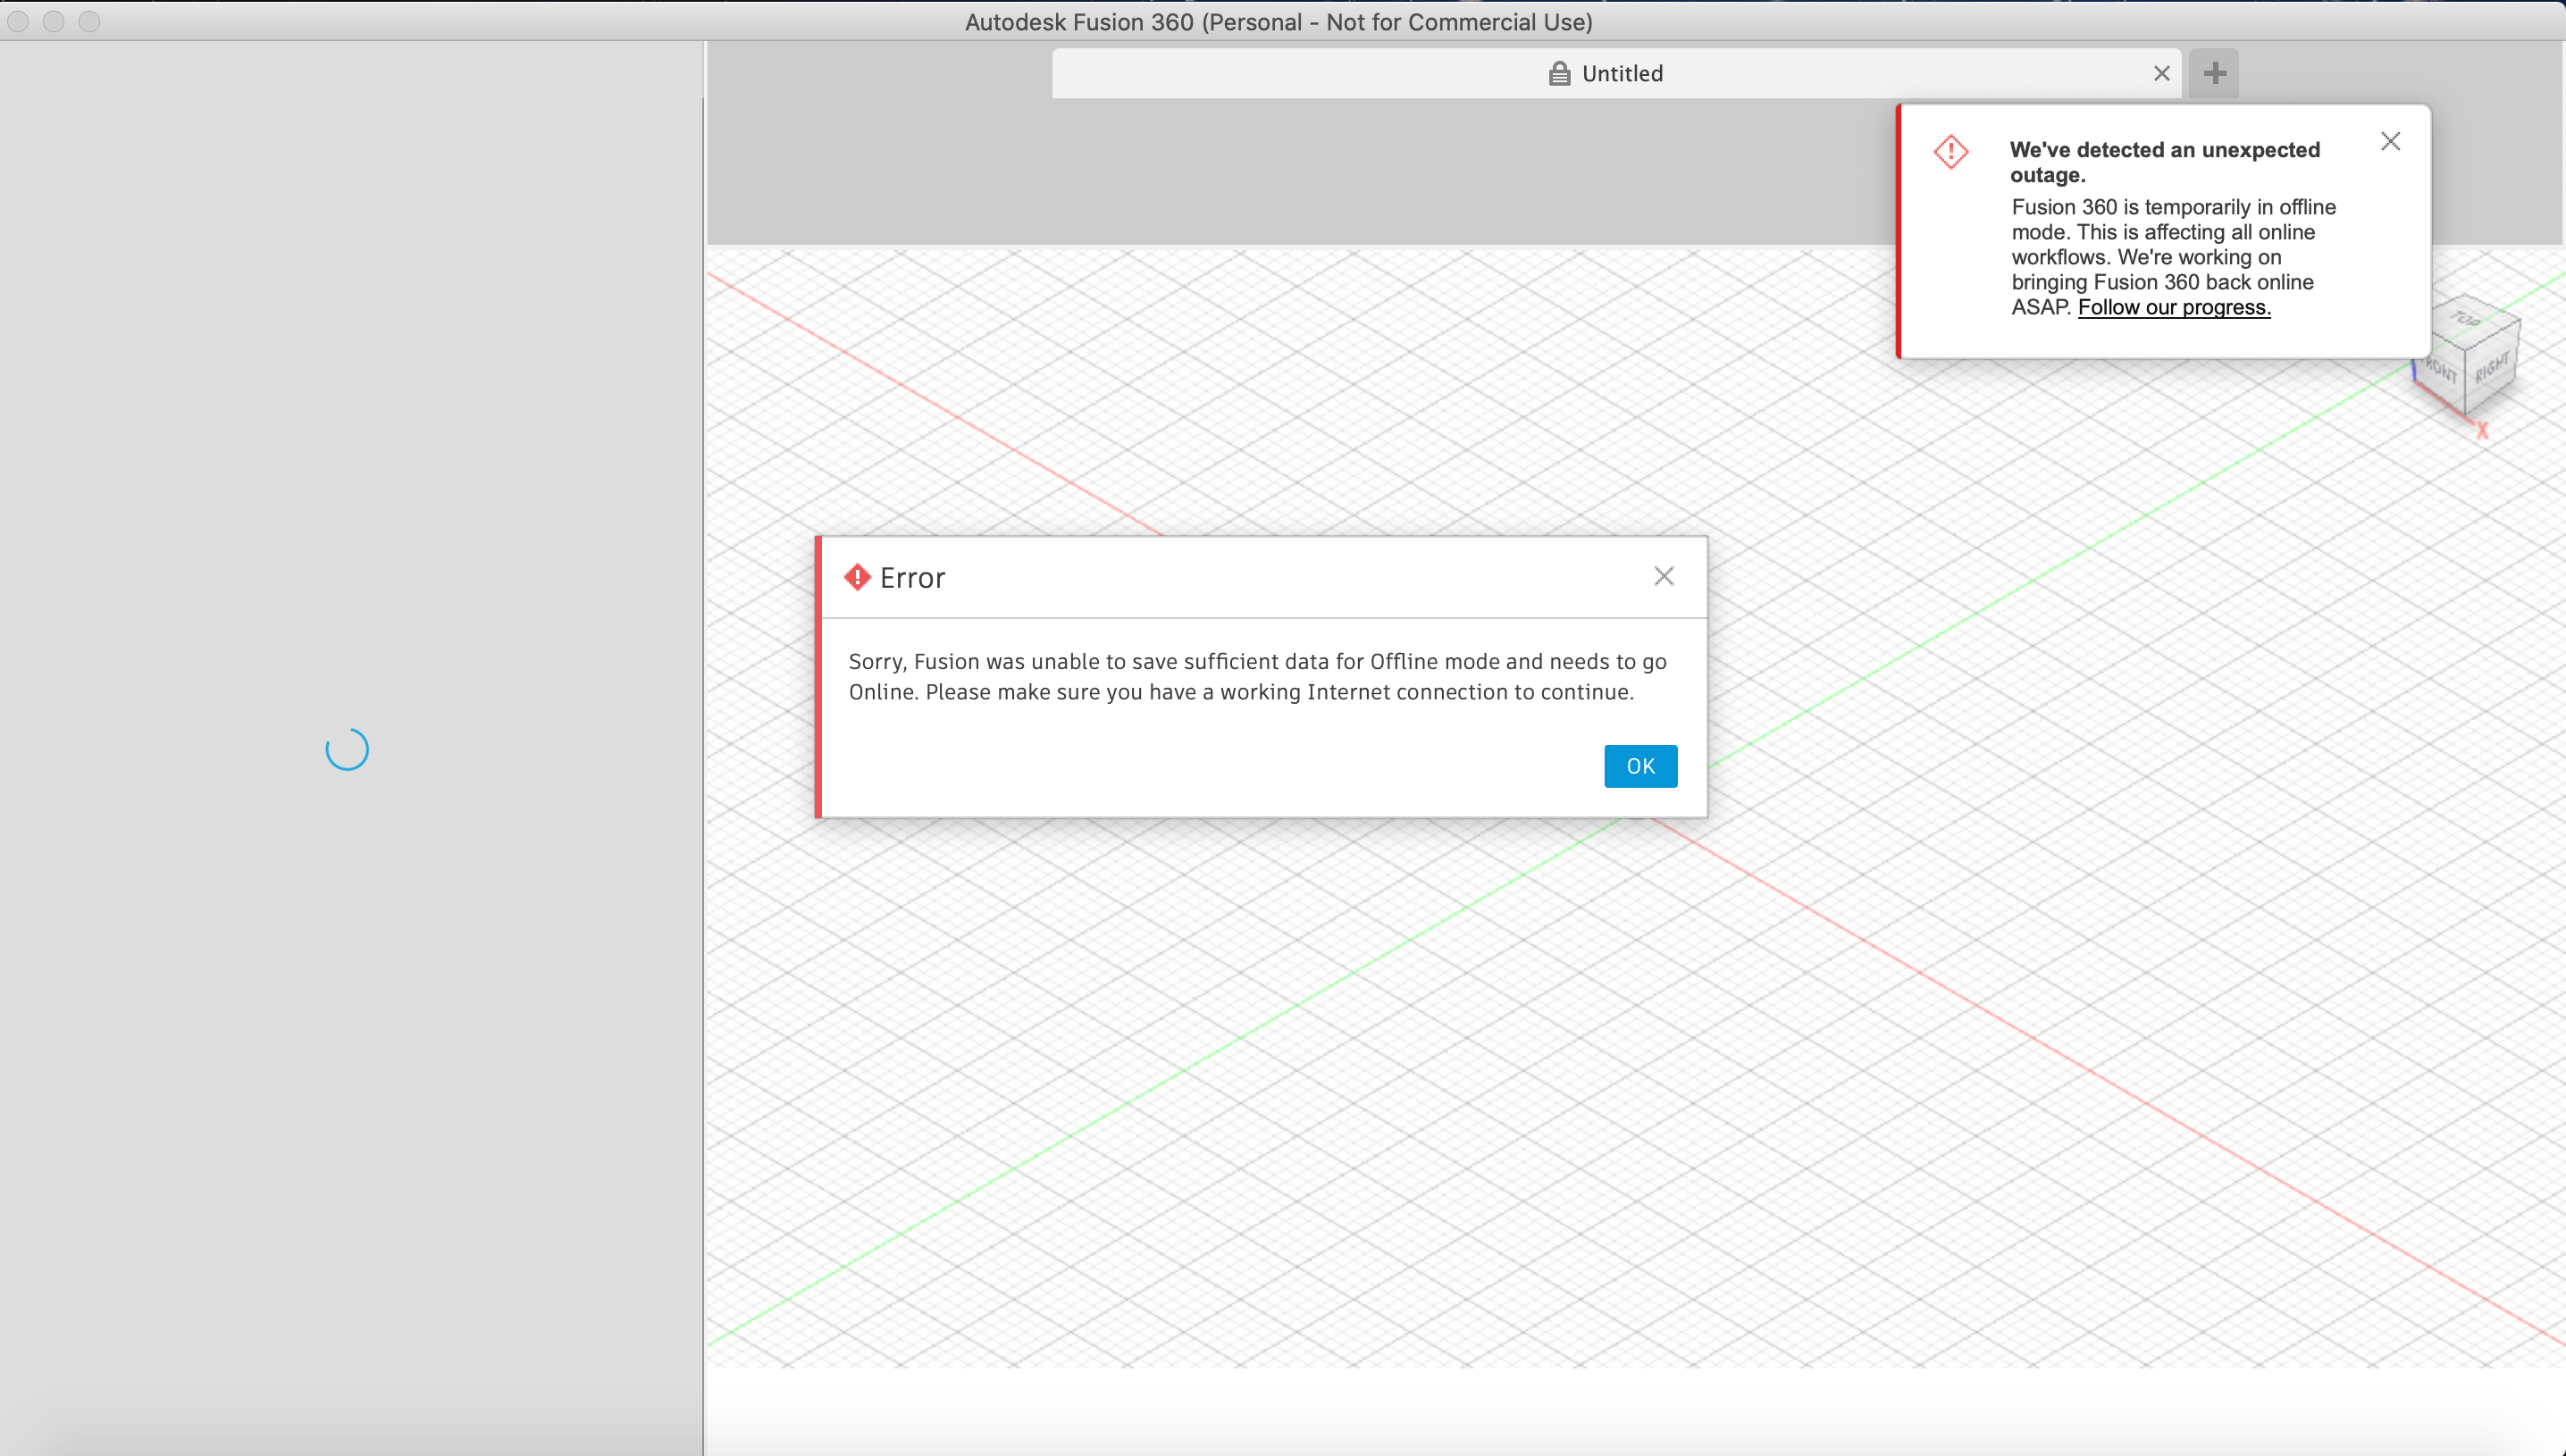Add a new design tab with plus

click(2214, 73)
